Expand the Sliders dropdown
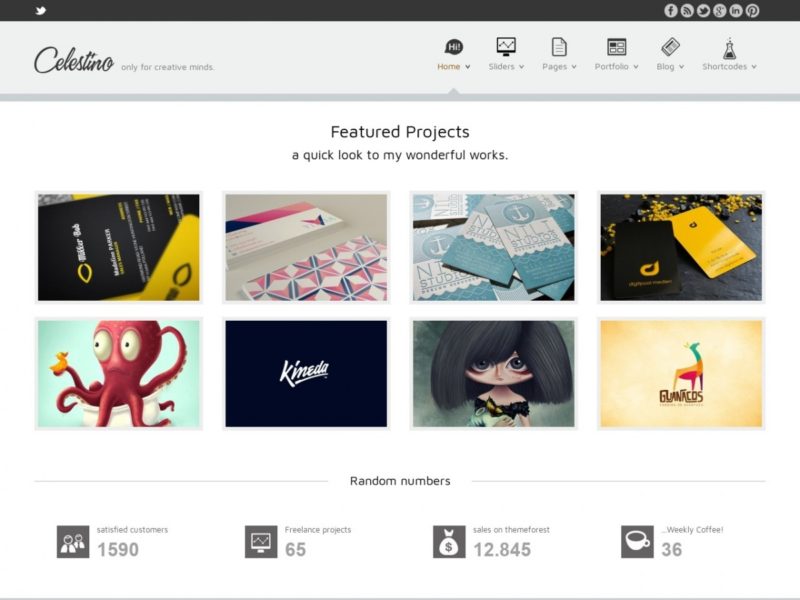800x600 pixels. coord(505,66)
